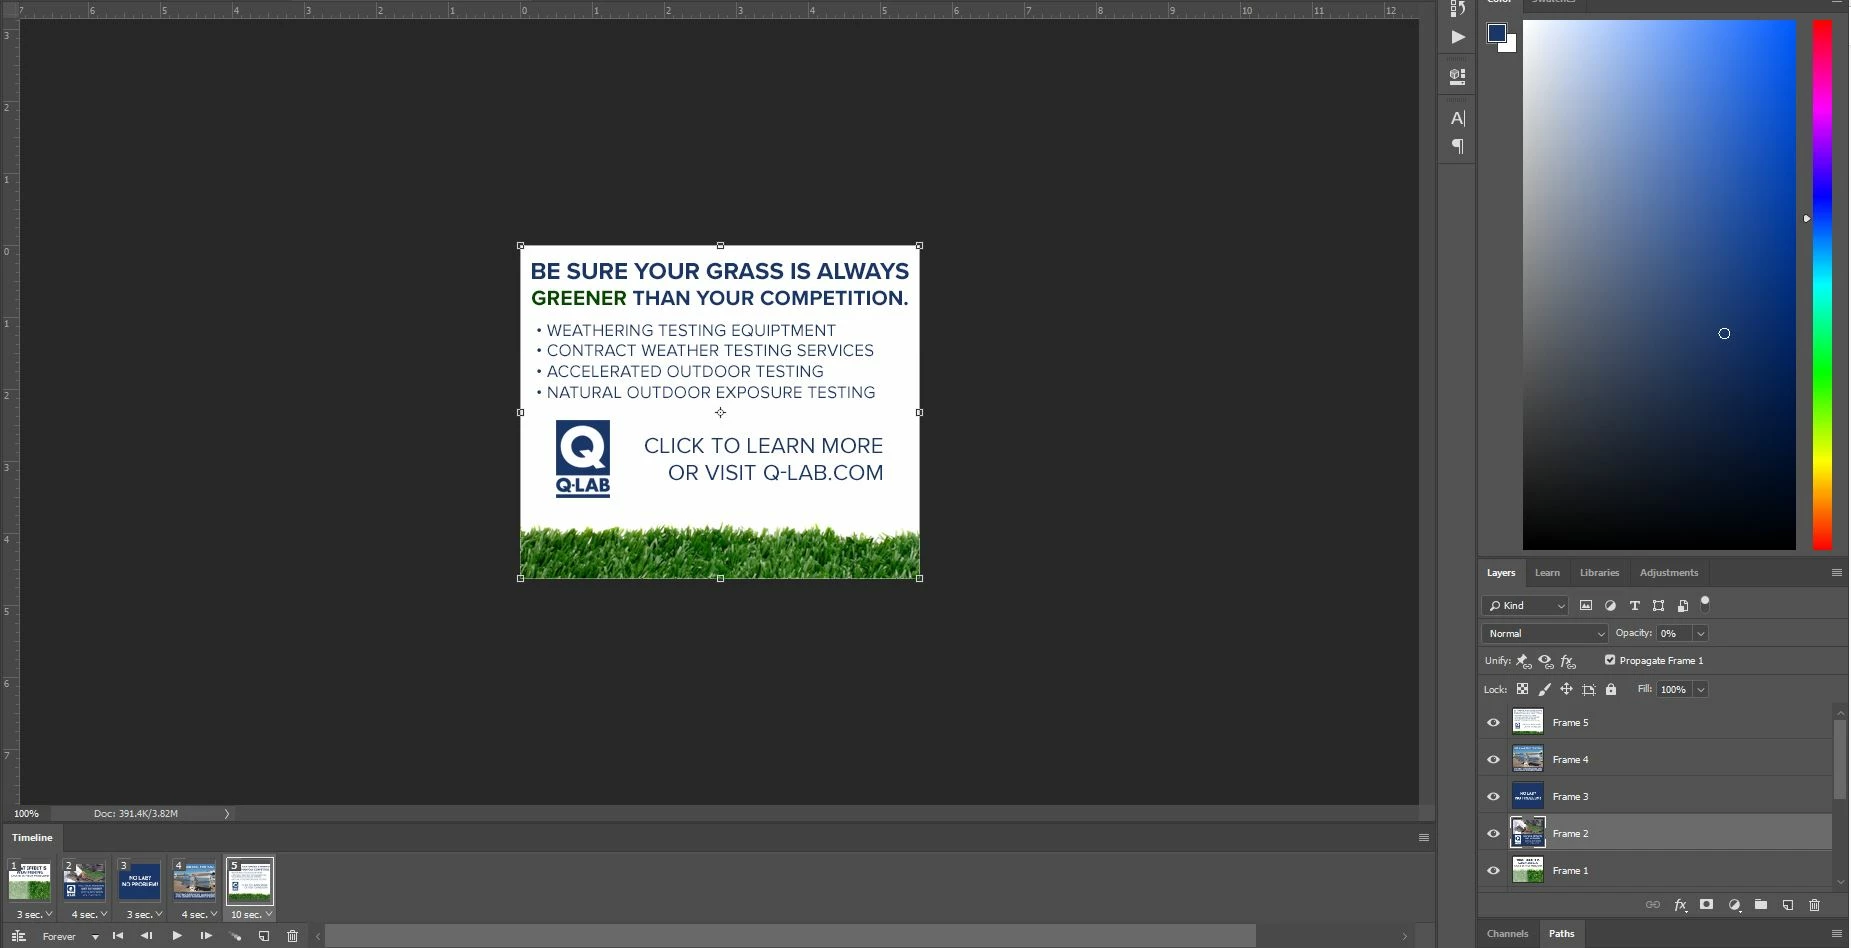1851x948 pixels.
Task: Click Unify layer visibility icon
Action: (x=1546, y=661)
